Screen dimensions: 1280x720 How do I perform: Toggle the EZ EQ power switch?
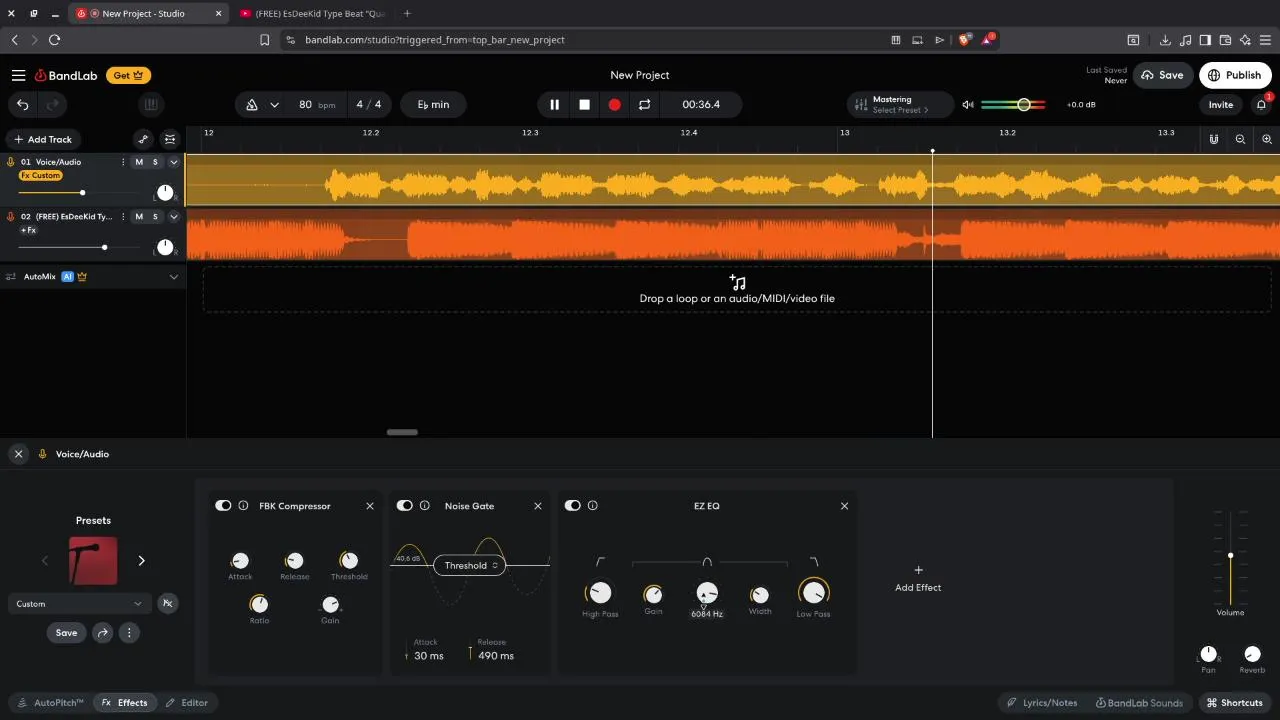572,506
